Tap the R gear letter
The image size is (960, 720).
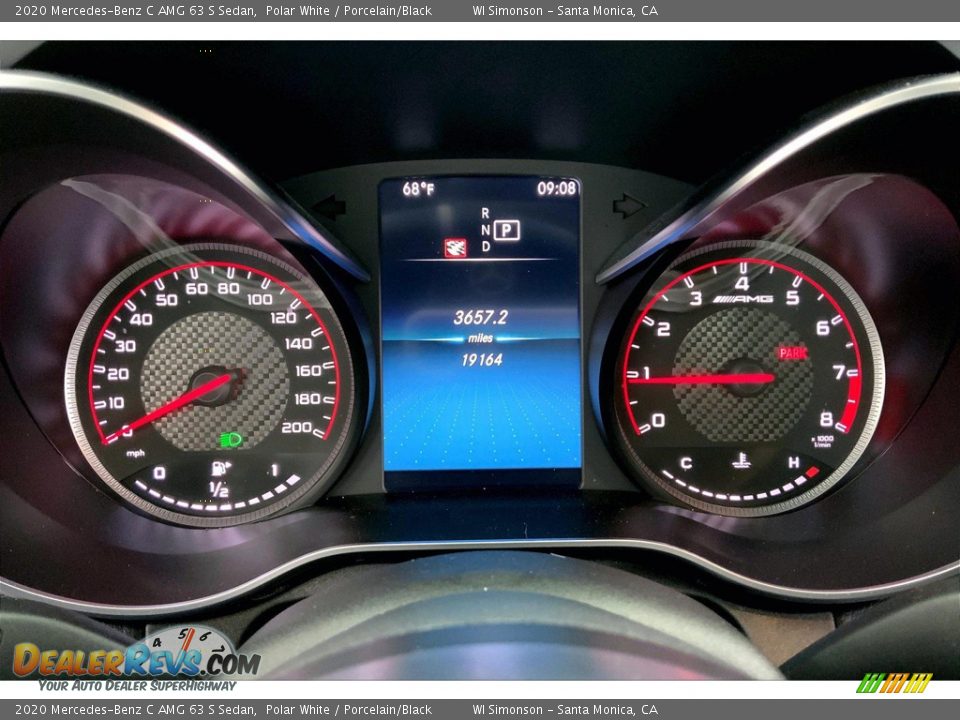[x=486, y=213]
